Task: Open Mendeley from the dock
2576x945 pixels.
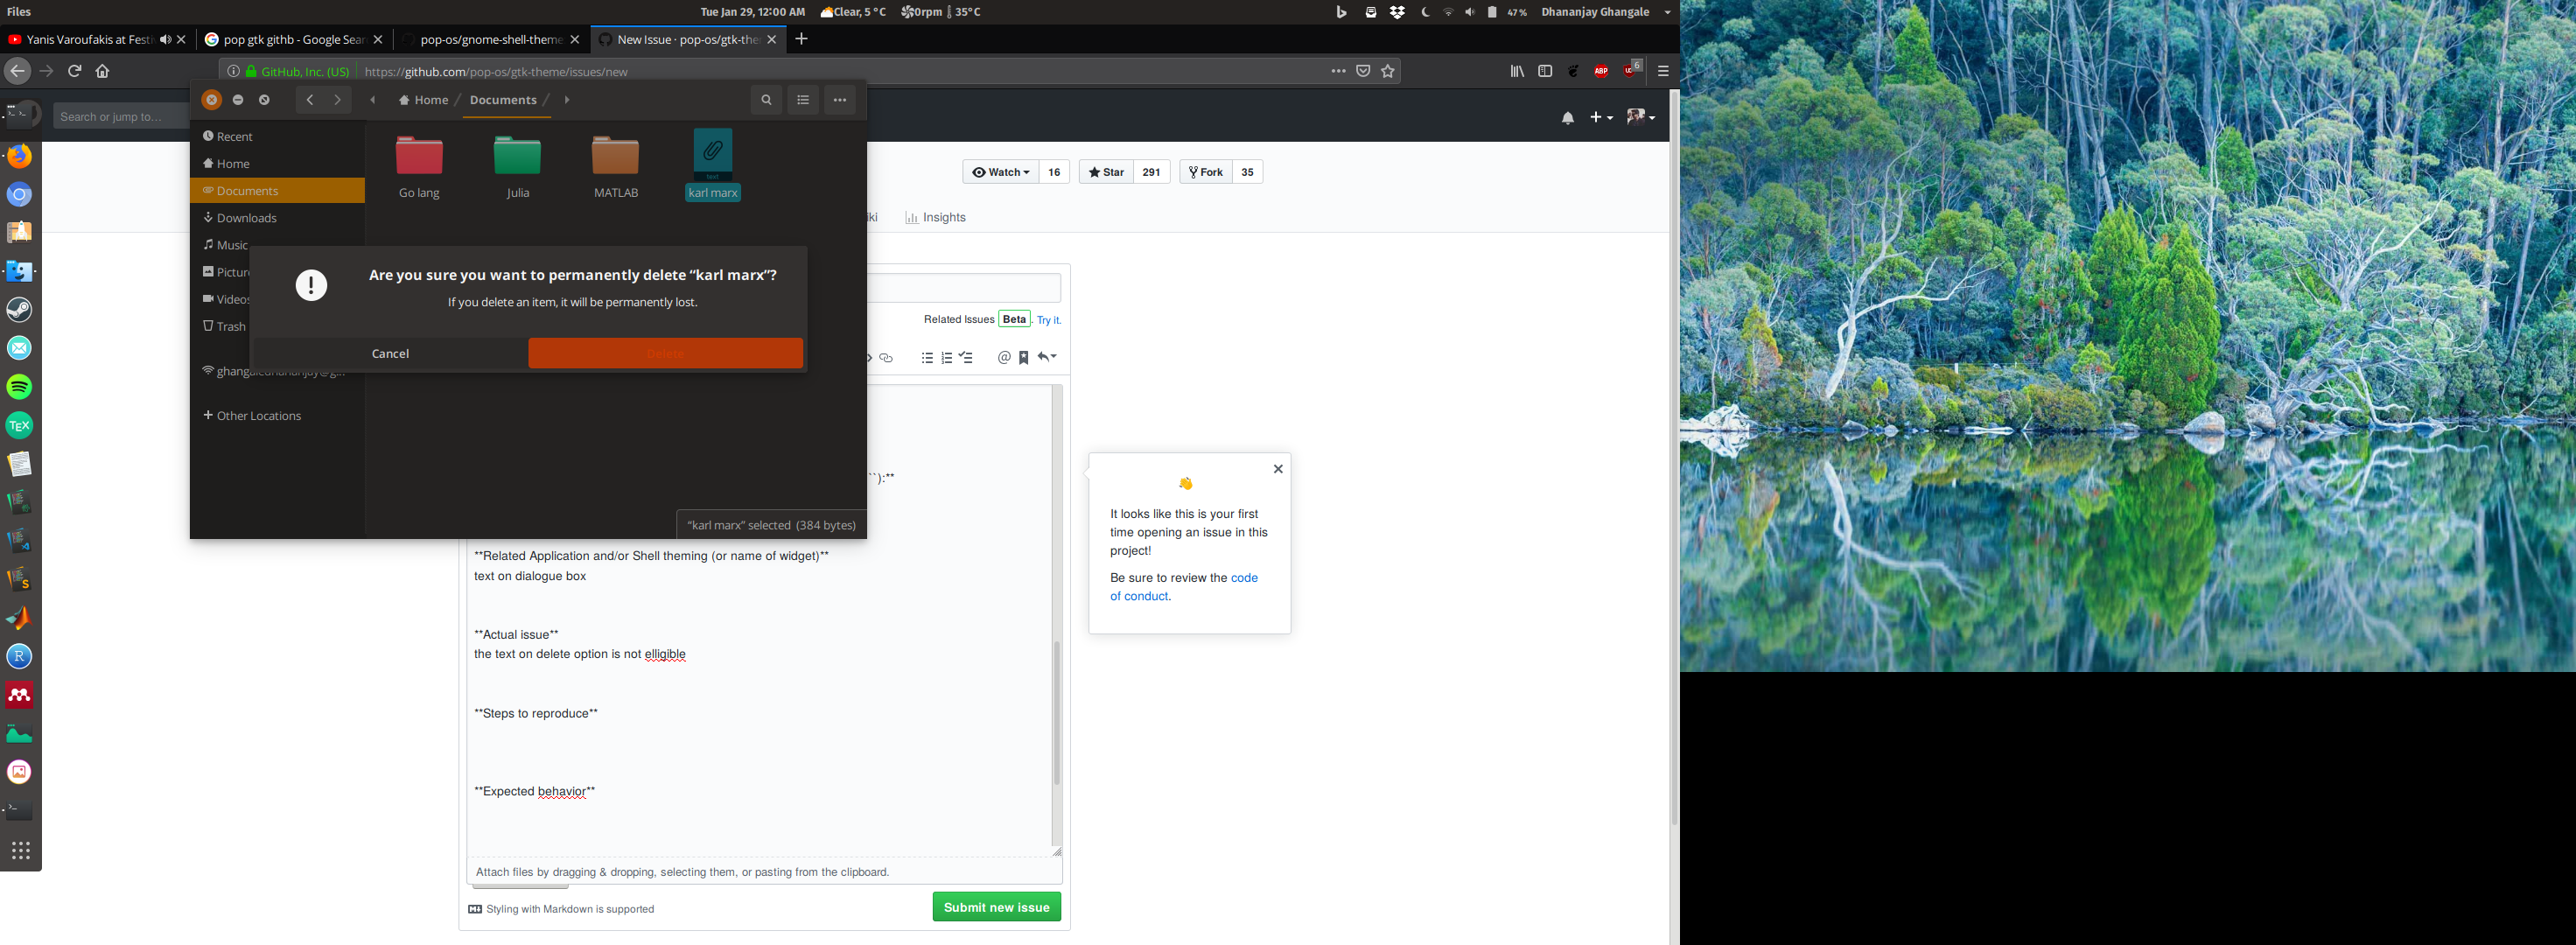Action: click(x=19, y=694)
